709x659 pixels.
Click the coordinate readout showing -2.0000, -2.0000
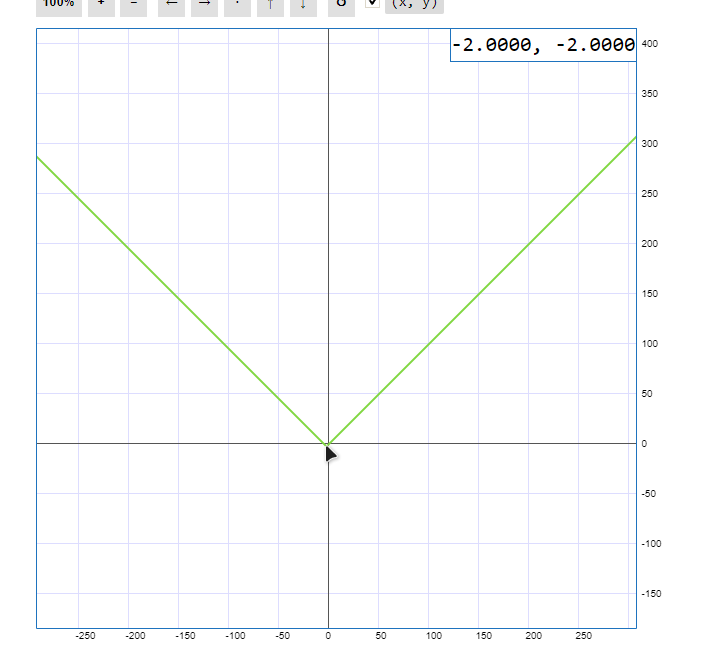point(543,45)
